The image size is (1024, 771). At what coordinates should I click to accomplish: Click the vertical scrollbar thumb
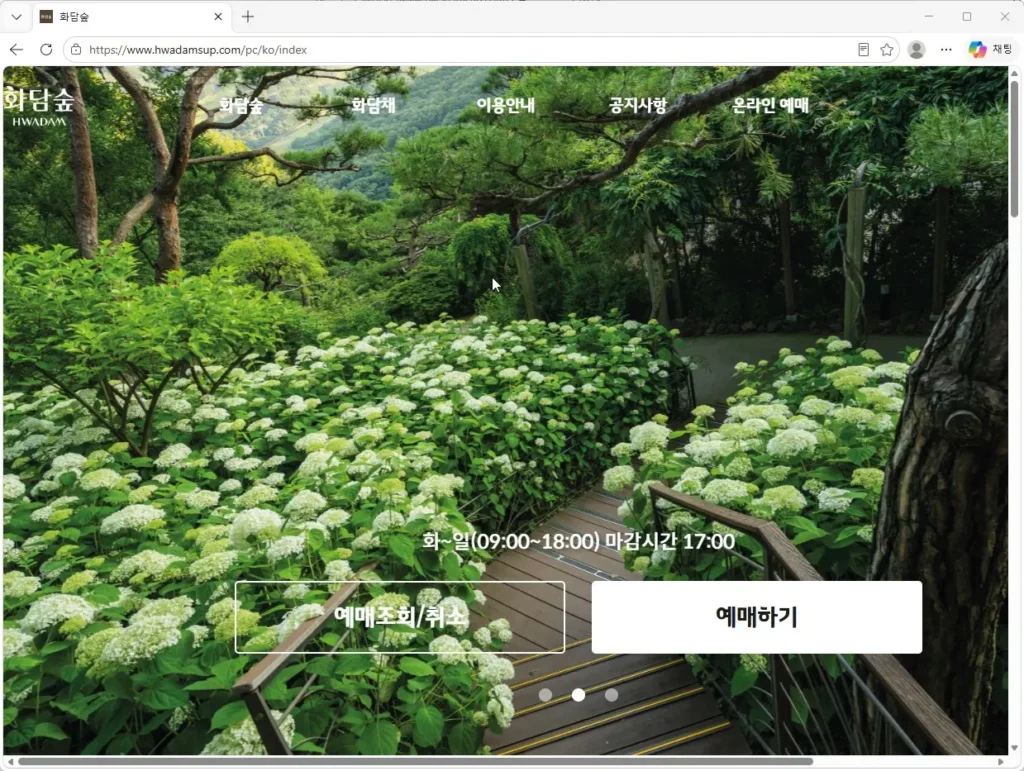click(1014, 149)
